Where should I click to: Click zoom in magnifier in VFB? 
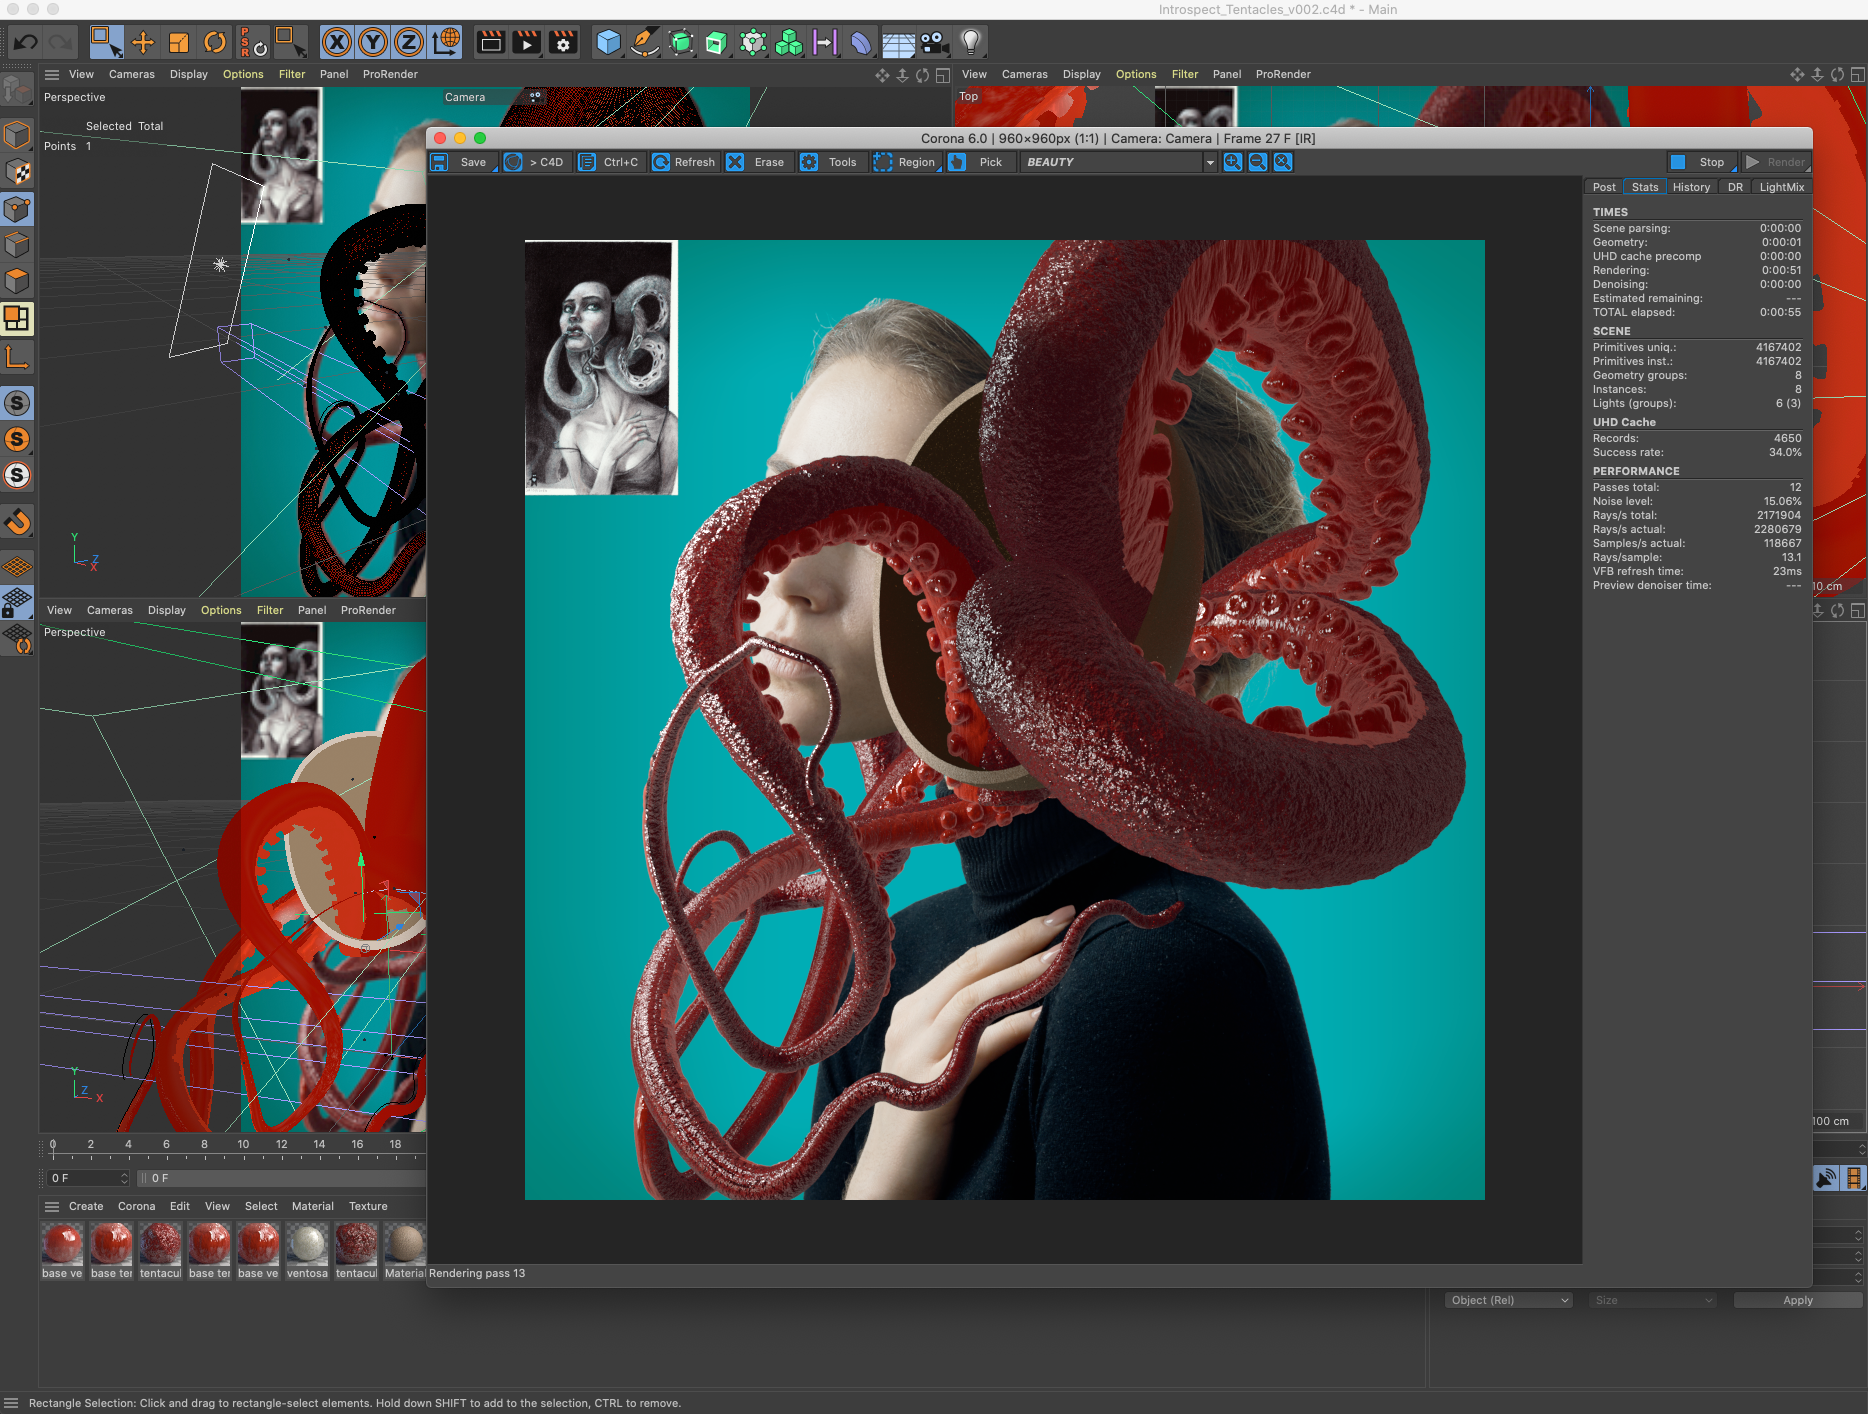[1233, 162]
